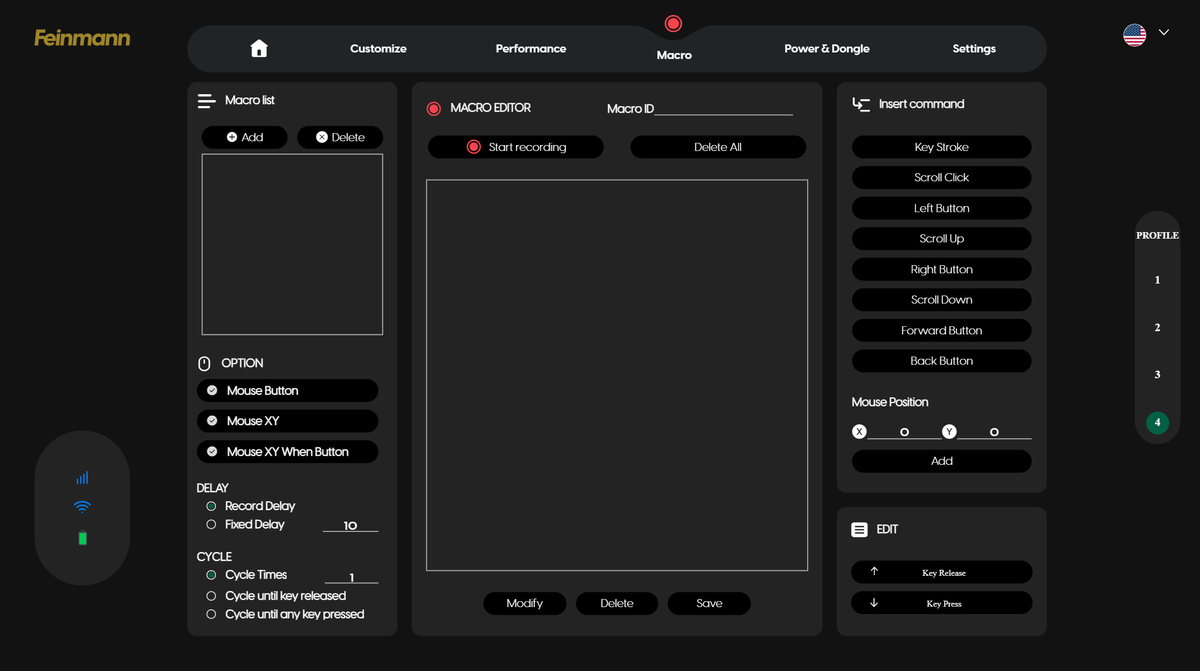Screen dimensions: 1200x671
Task: Go to the Home icon tab
Action: pyautogui.click(x=259, y=48)
